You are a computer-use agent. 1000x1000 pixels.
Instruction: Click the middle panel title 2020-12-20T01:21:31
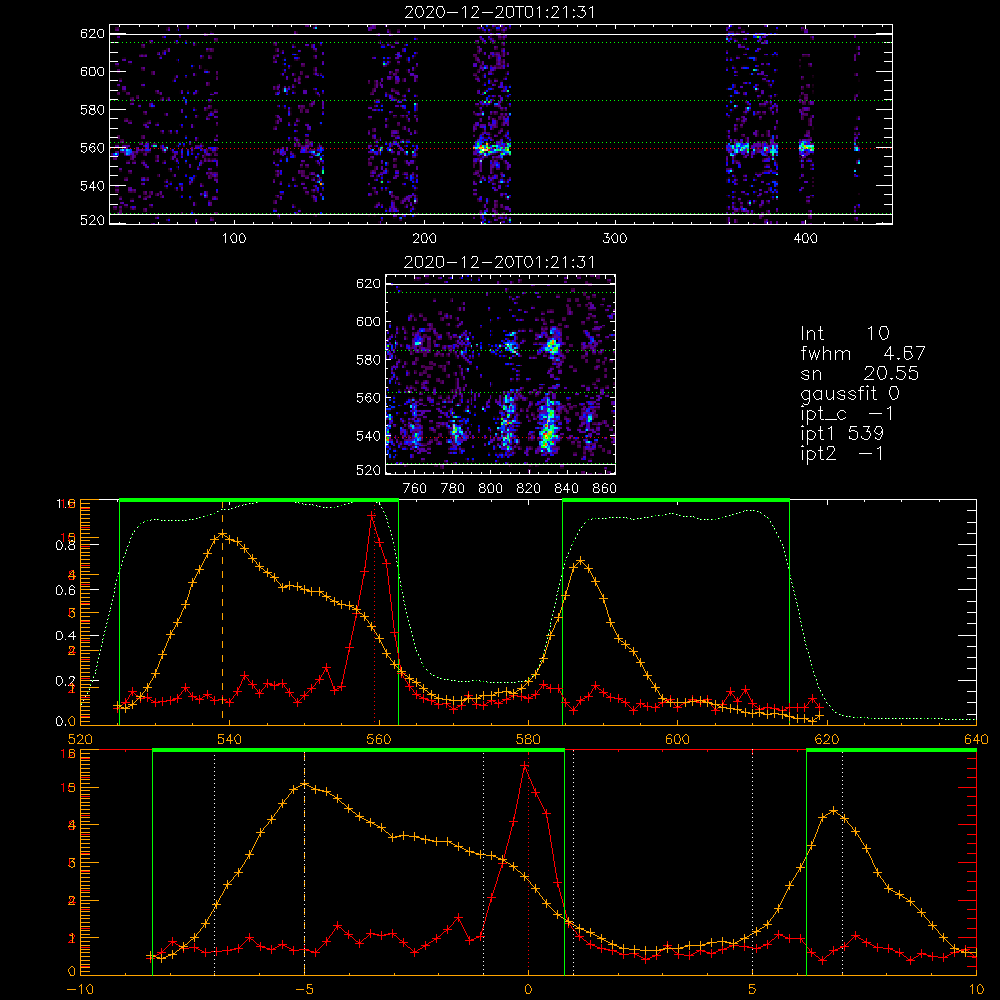[499, 262]
